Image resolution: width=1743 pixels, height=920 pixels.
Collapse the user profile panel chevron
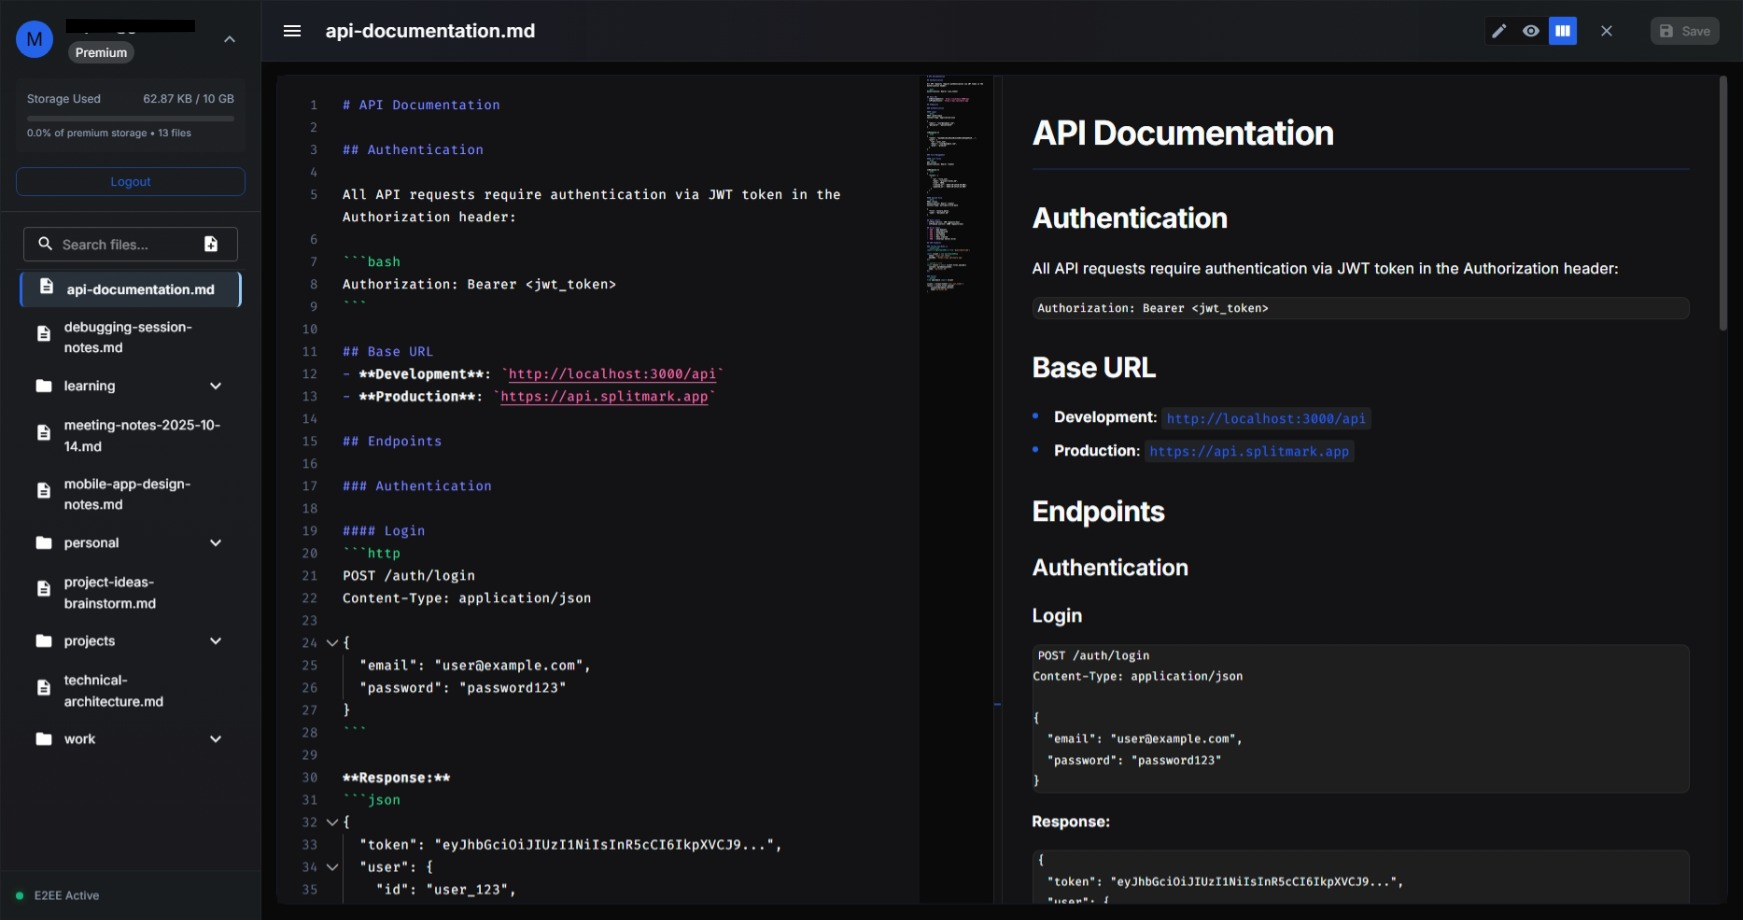click(x=229, y=40)
